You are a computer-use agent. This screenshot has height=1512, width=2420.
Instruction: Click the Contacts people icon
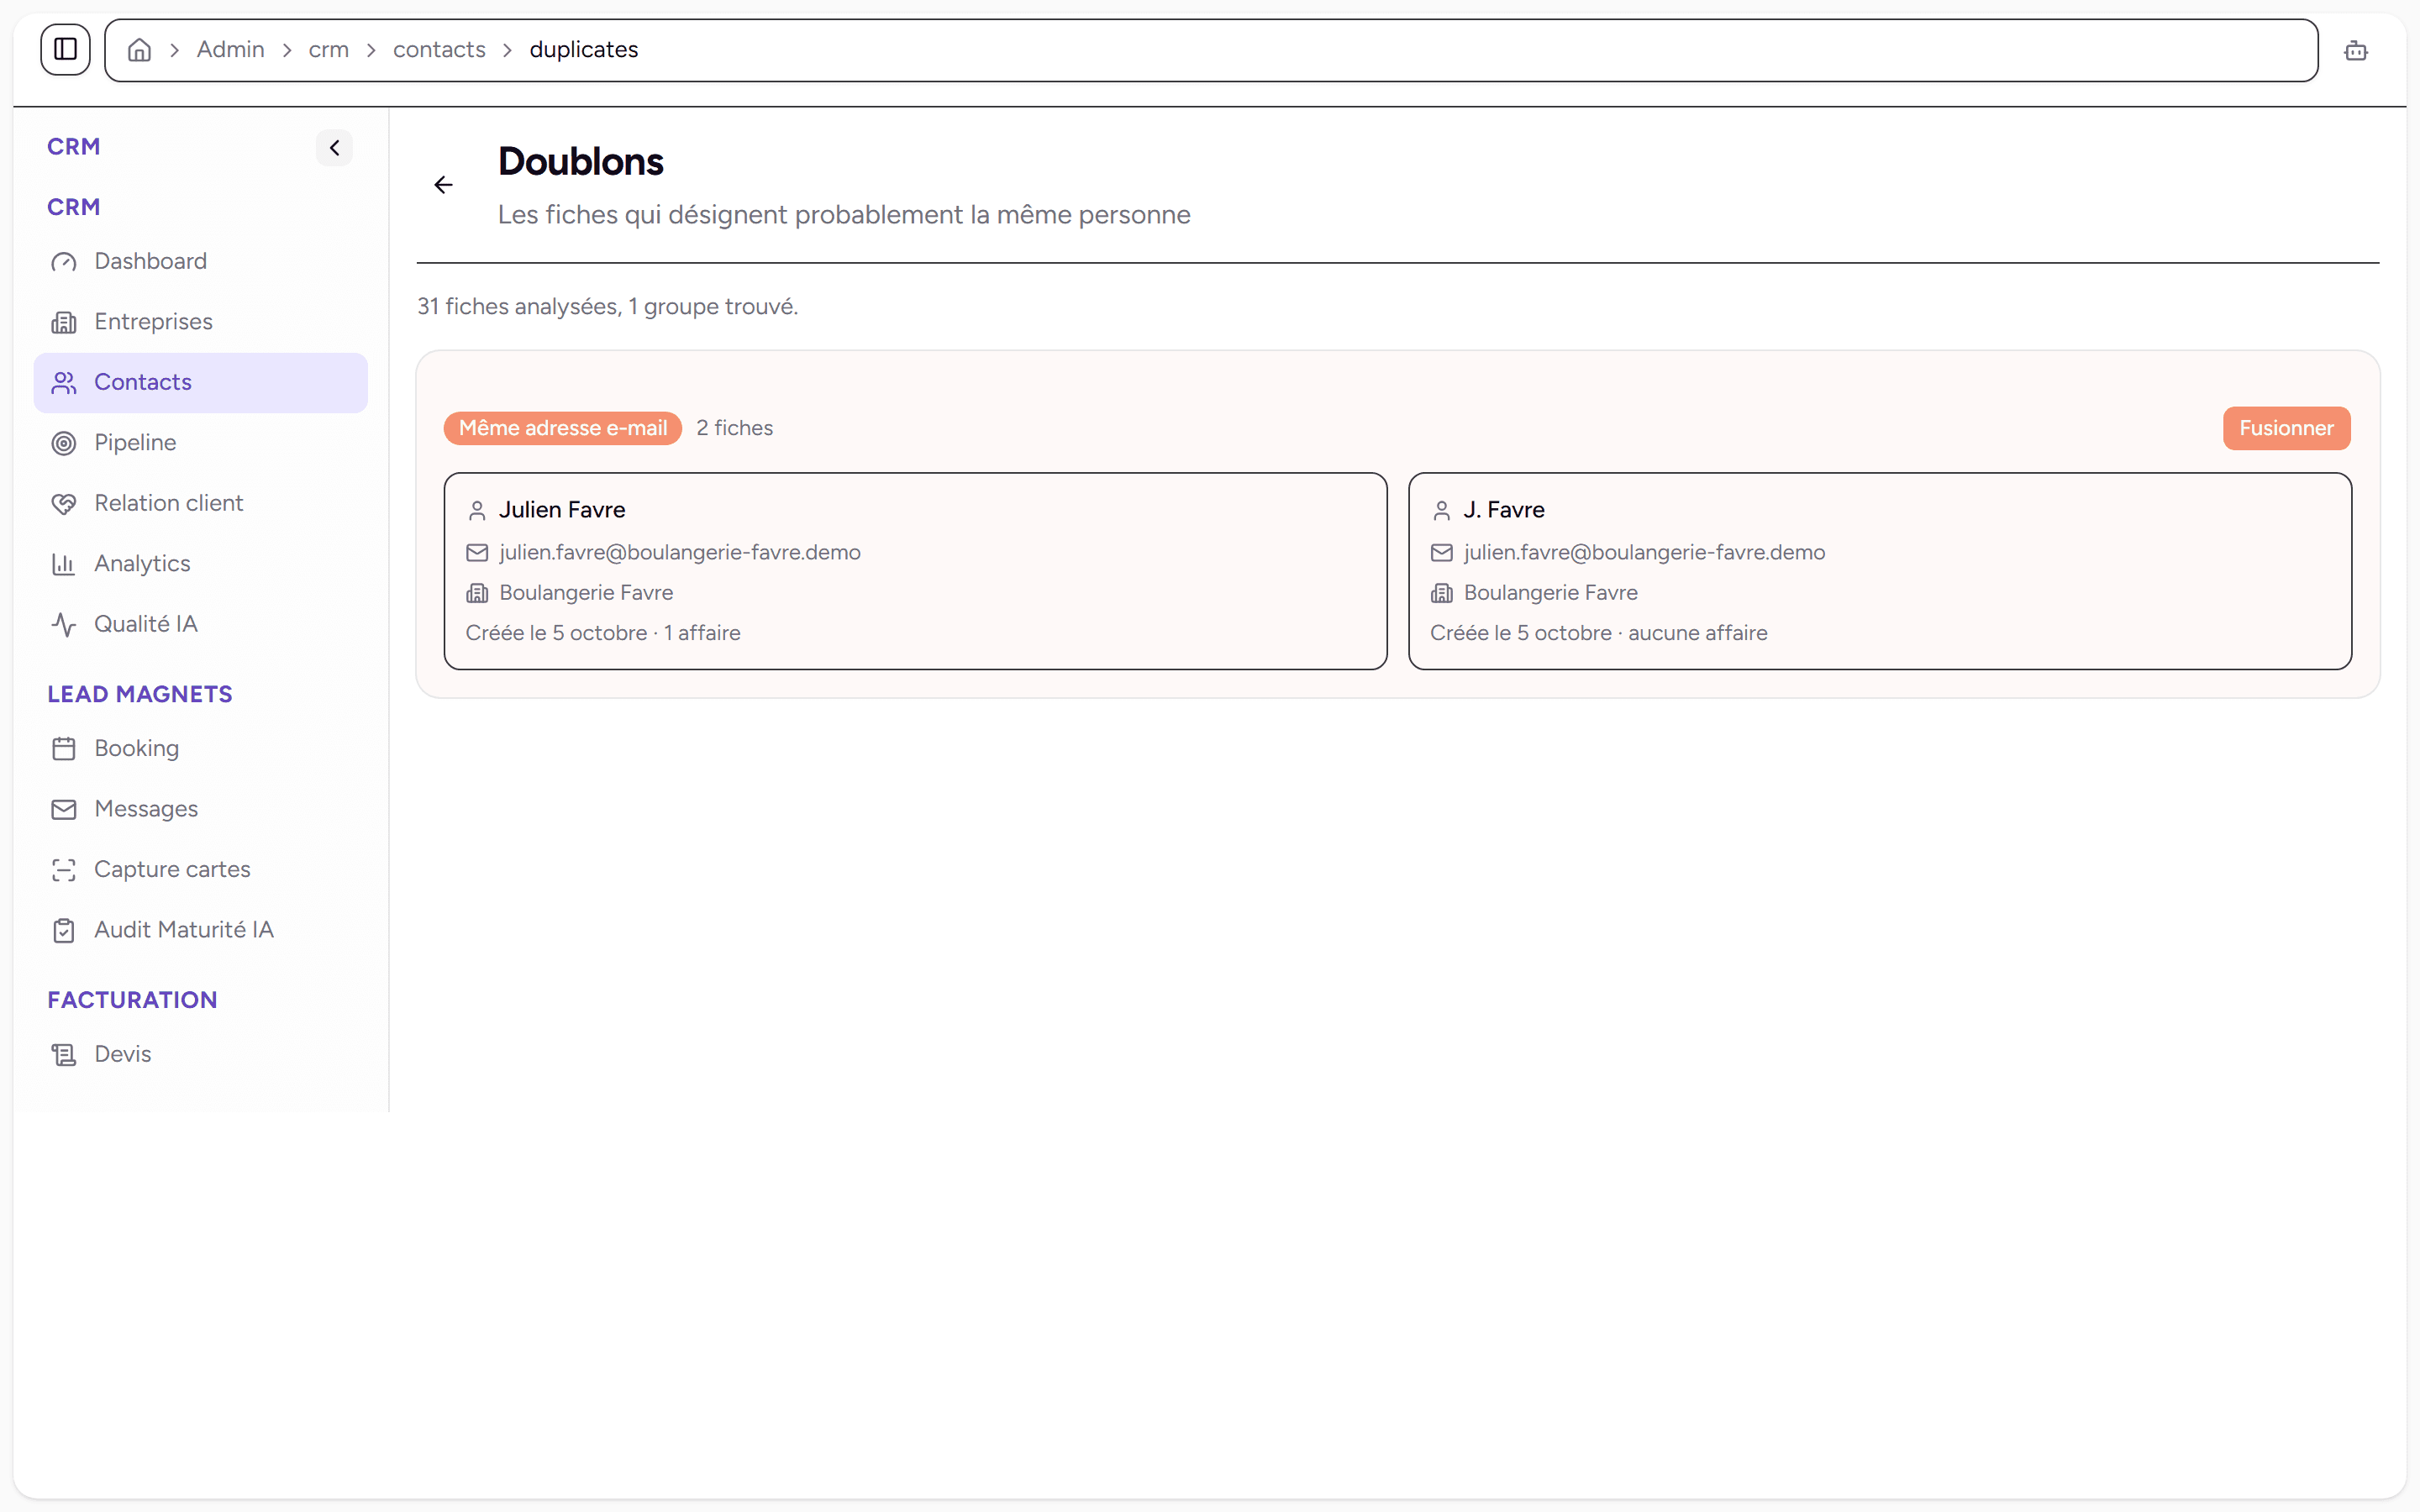(x=64, y=383)
